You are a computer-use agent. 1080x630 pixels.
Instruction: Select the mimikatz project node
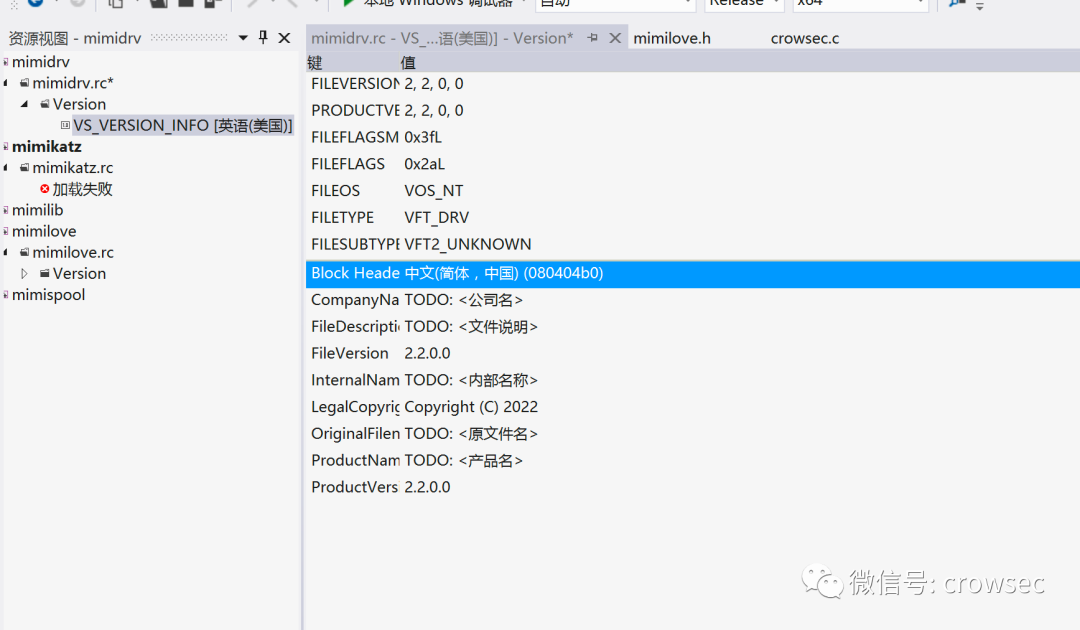pos(47,147)
